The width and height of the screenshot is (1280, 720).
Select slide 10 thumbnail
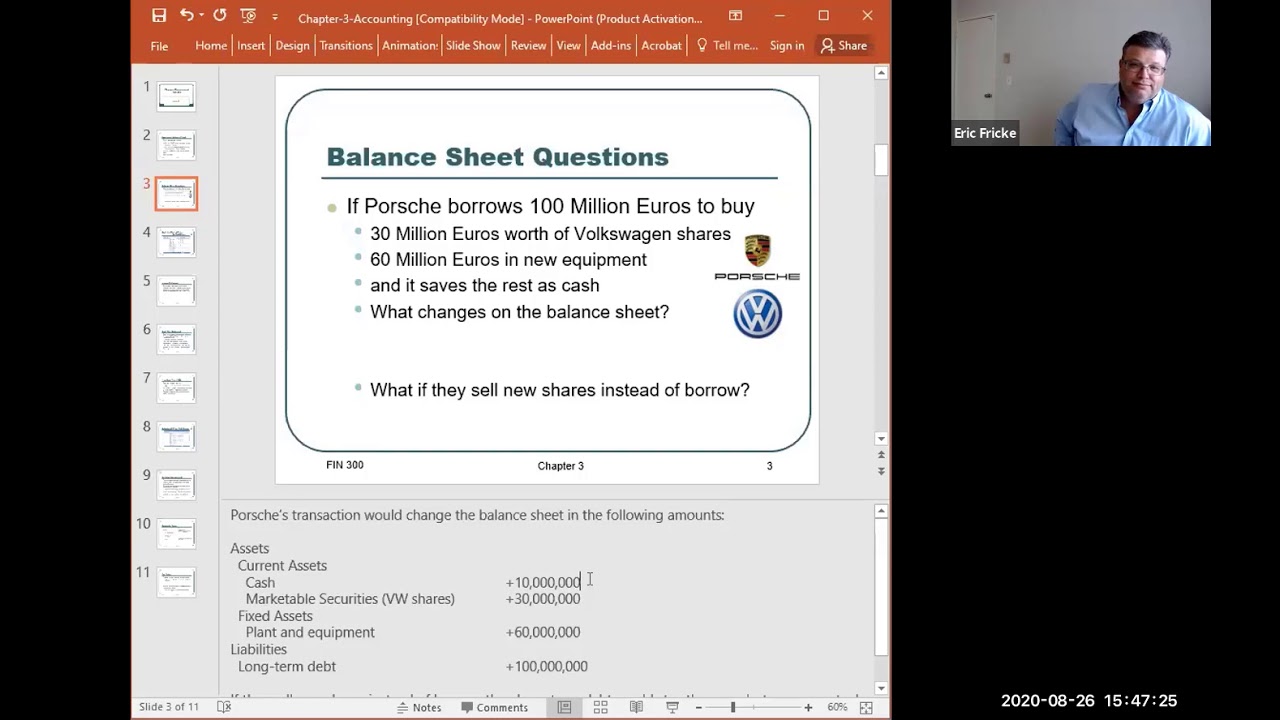(176, 534)
